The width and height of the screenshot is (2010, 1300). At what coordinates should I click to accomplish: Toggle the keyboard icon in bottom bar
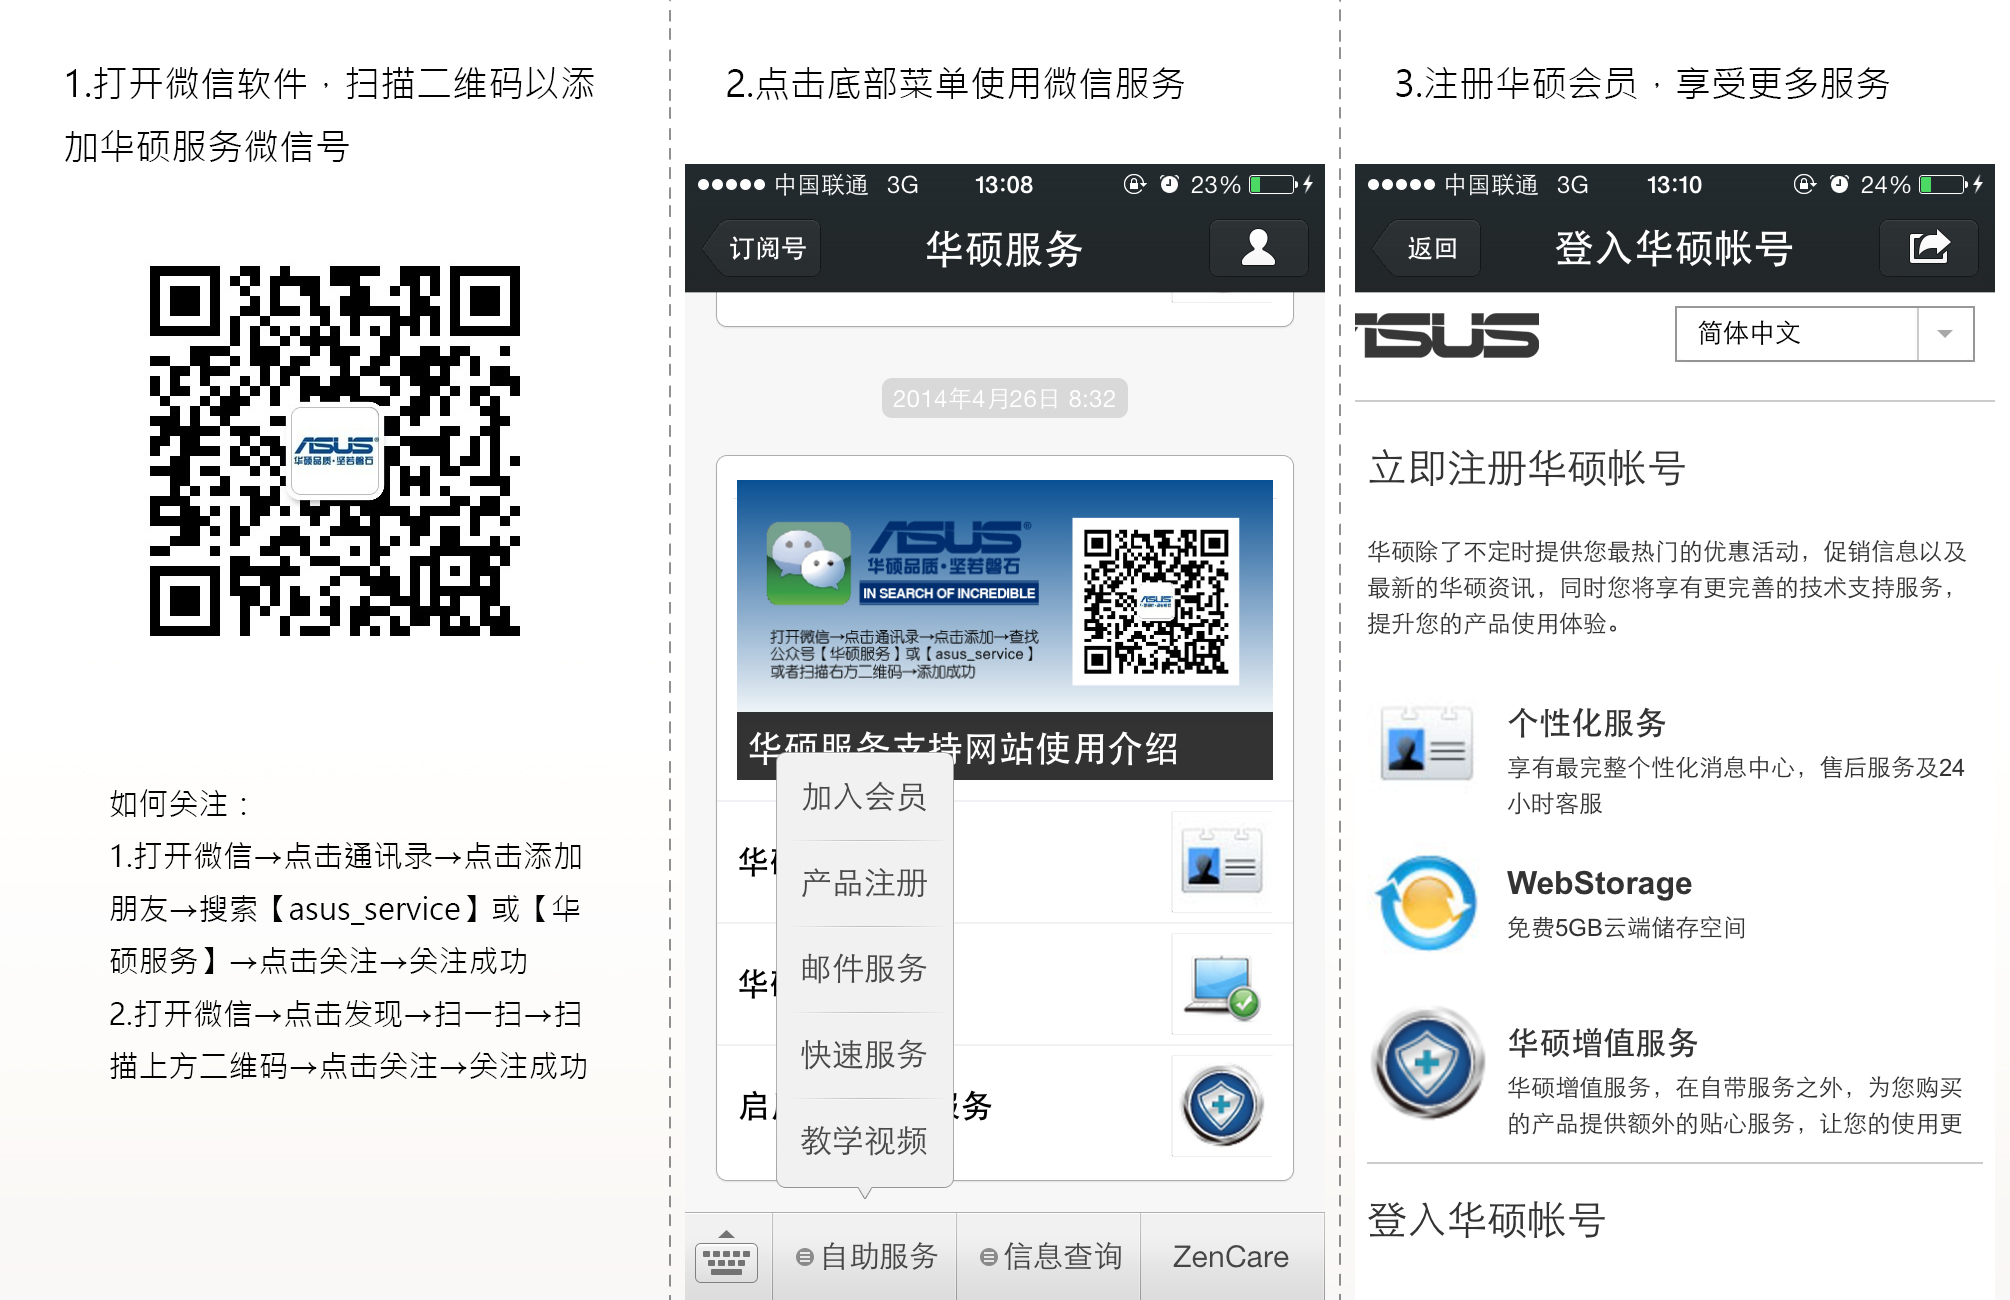point(727,1258)
